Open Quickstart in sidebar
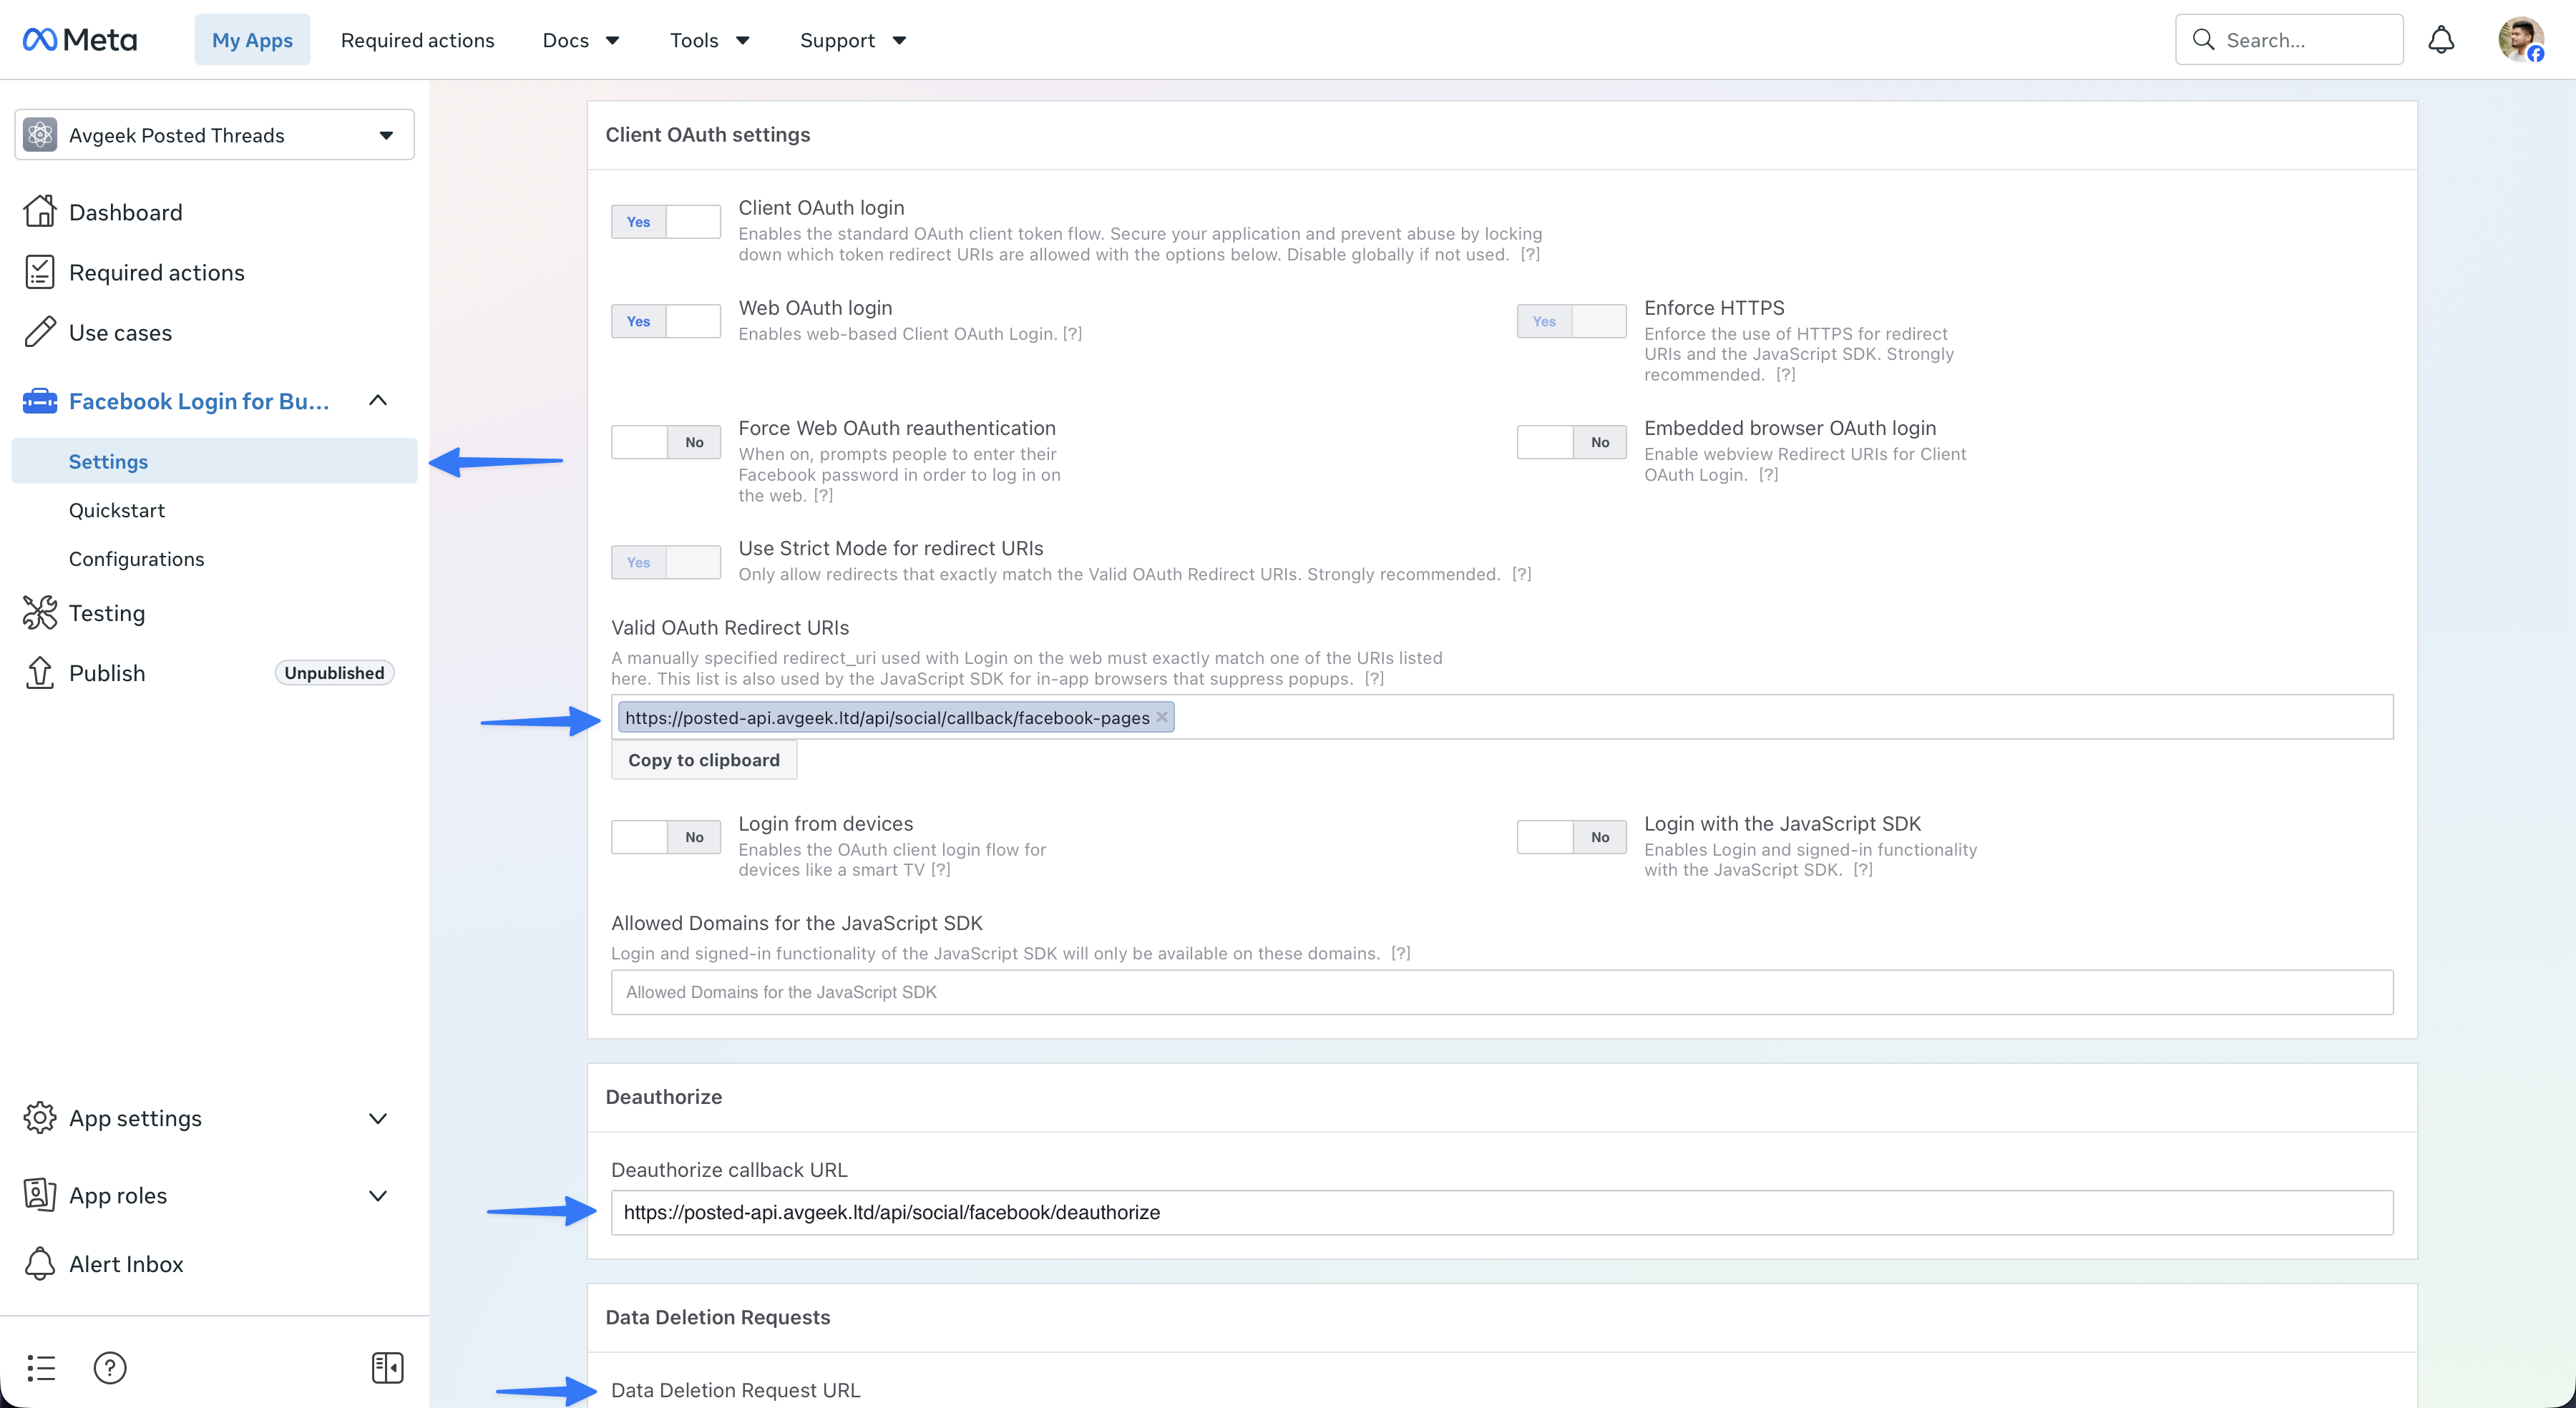The image size is (2576, 1408). 117,510
